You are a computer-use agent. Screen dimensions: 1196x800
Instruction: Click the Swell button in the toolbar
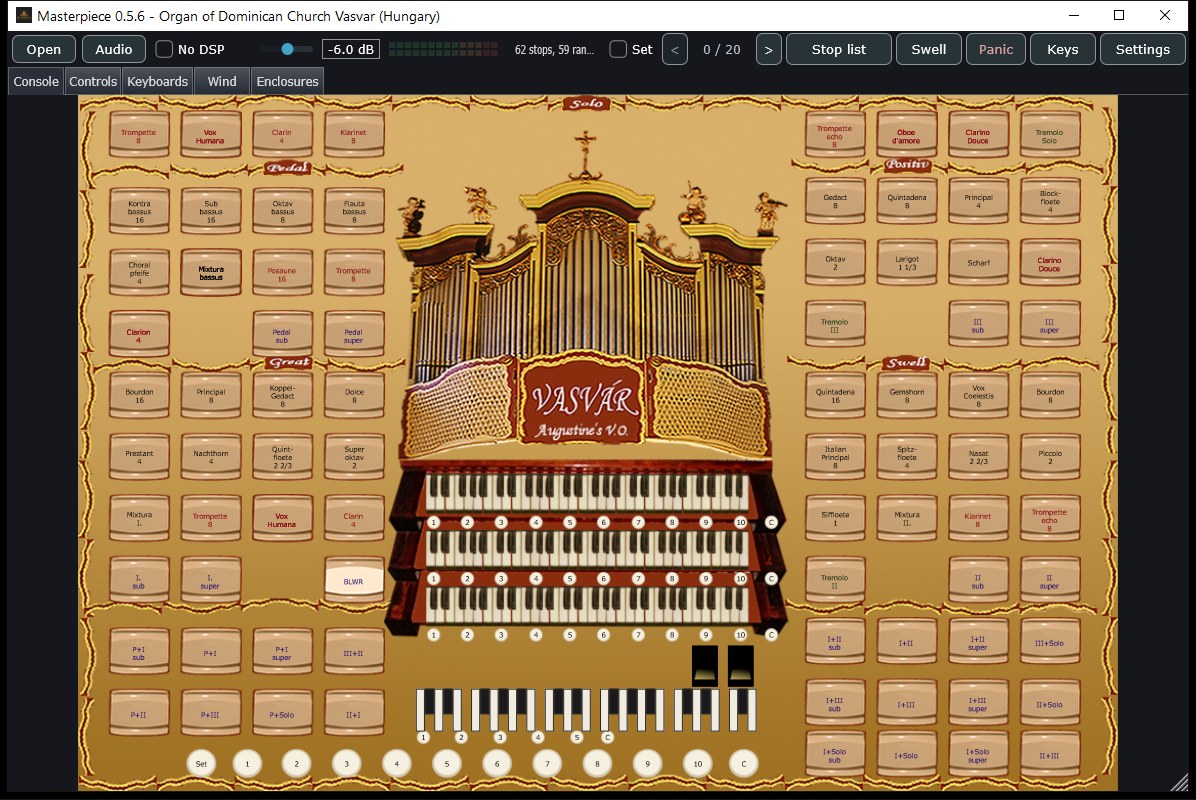928,50
